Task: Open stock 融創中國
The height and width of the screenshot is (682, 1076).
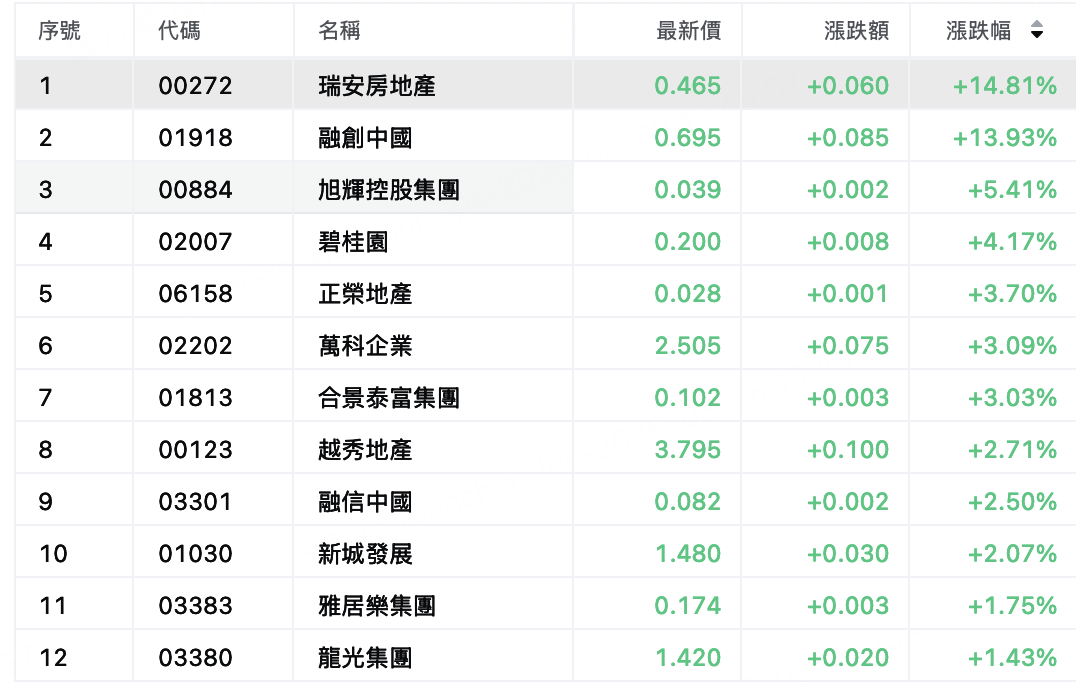Action: pos(365,138)
